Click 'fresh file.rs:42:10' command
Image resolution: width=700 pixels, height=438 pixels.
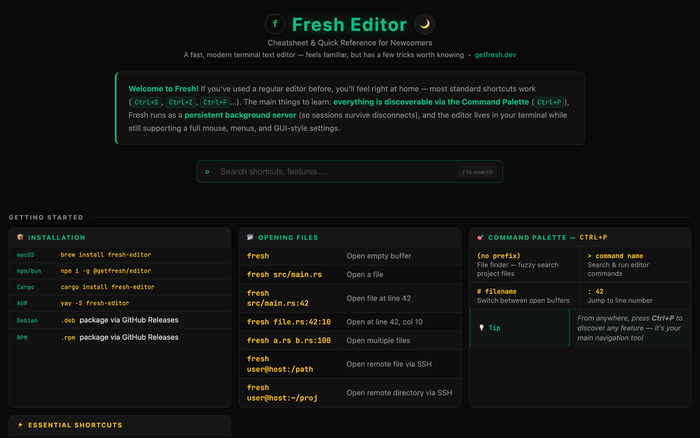289,322
